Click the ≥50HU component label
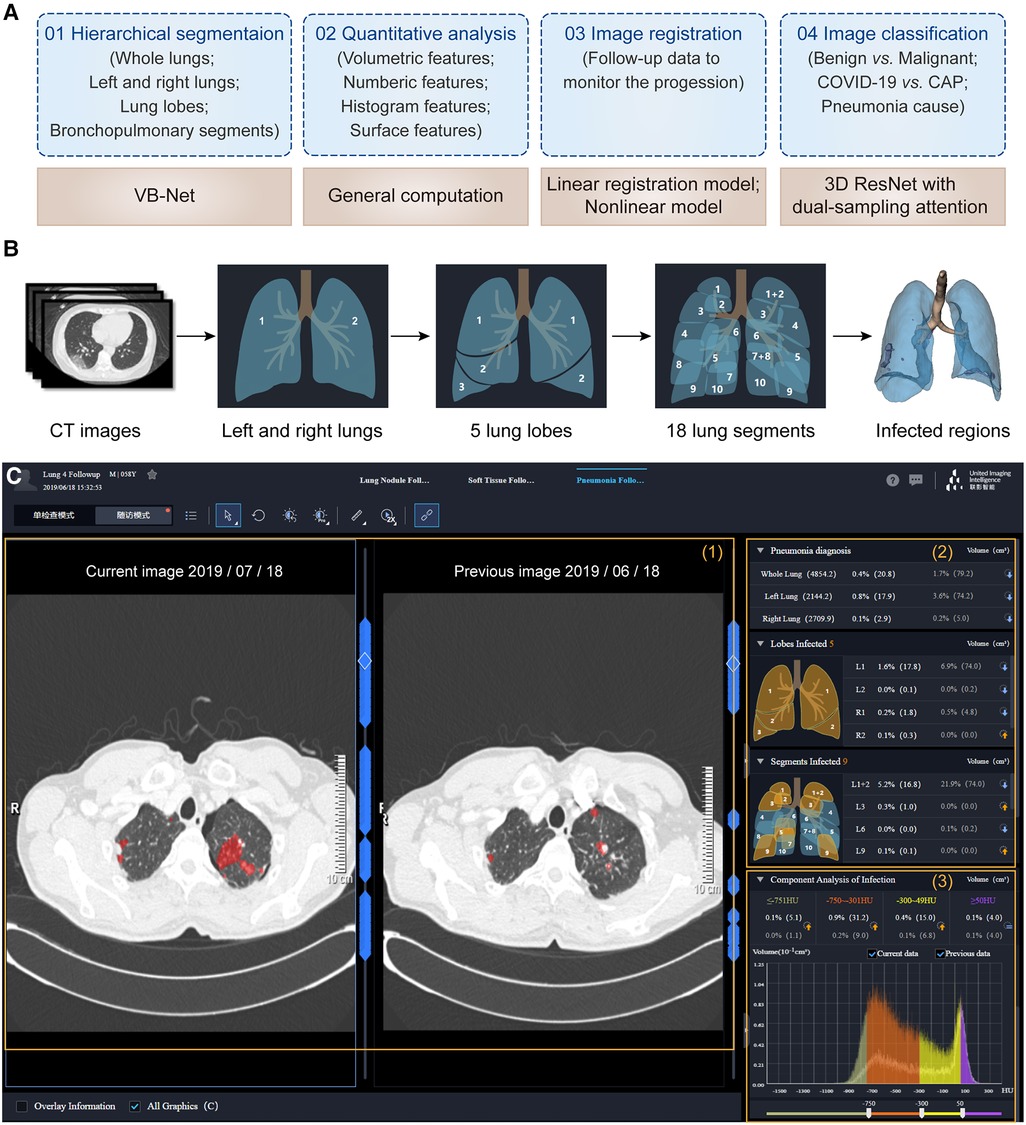This screenshot has height=1125, width=1026. click(983, 900)
